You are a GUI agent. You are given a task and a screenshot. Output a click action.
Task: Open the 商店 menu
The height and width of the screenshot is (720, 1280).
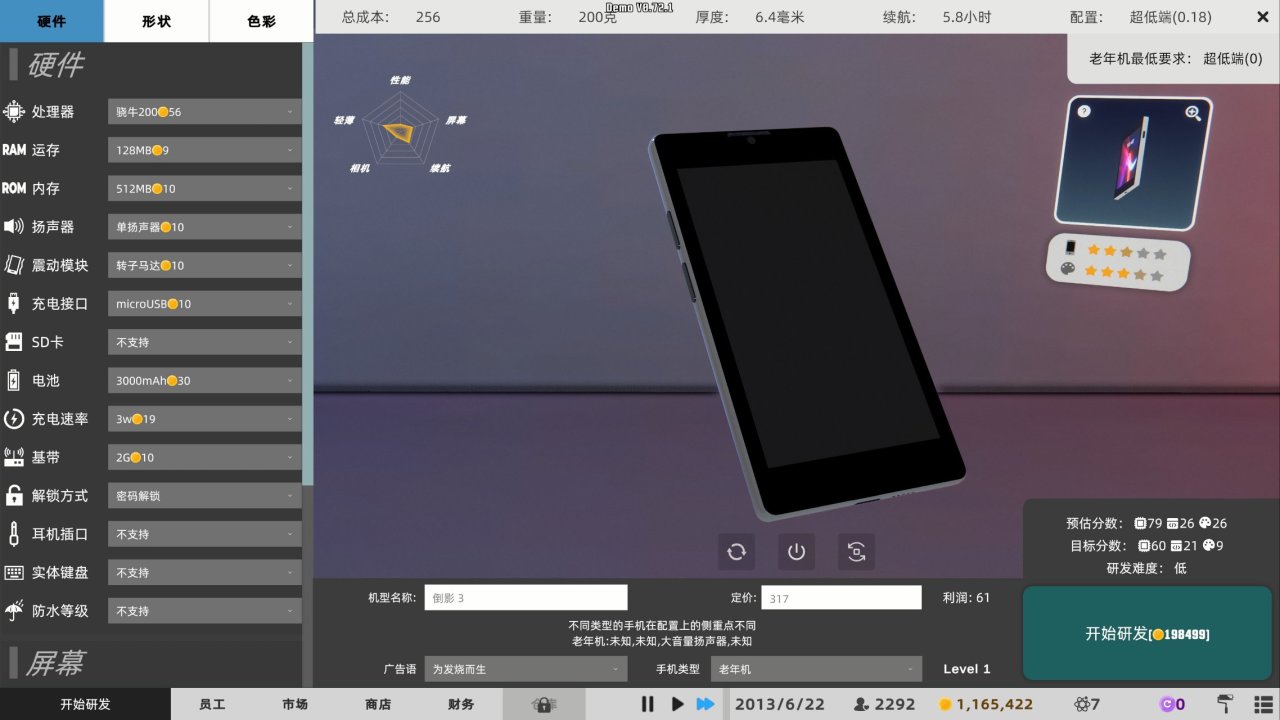[378, 704]
